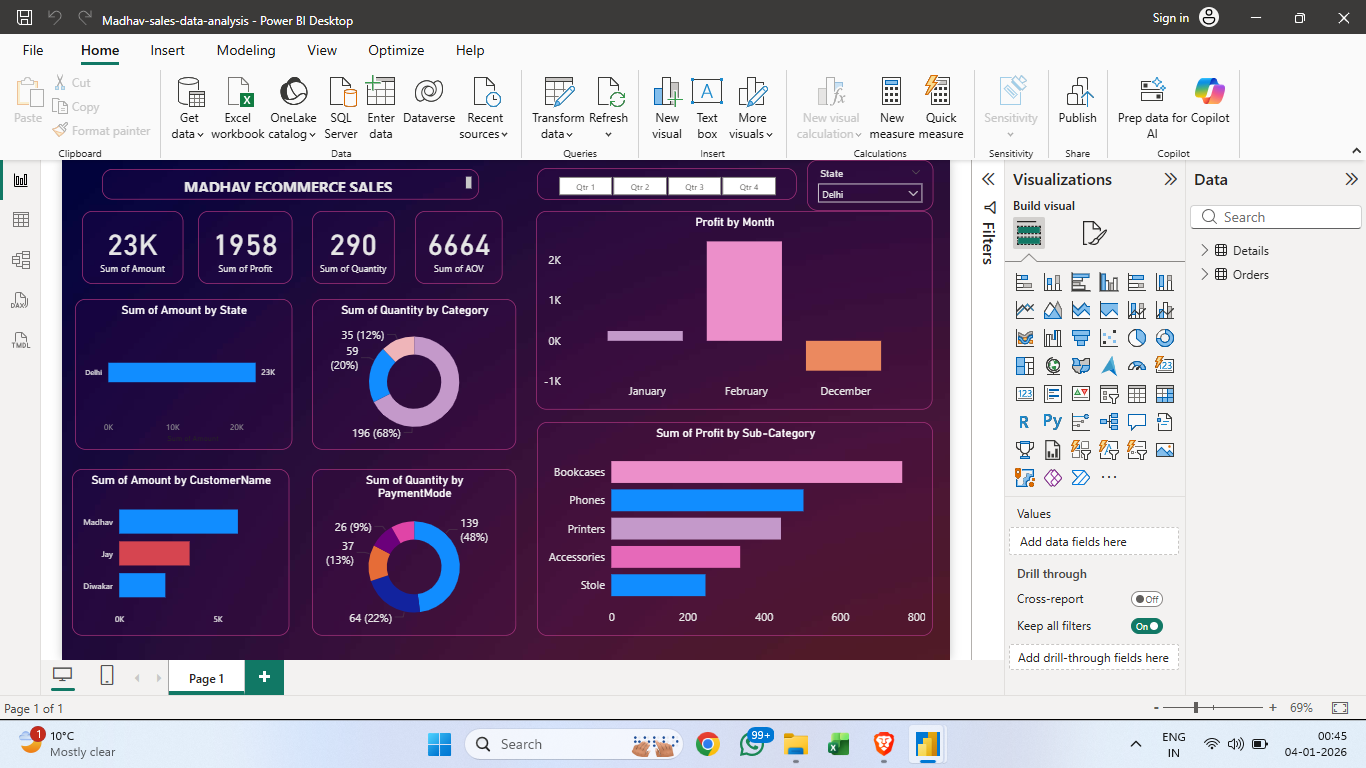Expand the Details table in Data pane
The height and width of the screenshot is (768, 1366).
pyautogui.click(x=1204, y=250)
